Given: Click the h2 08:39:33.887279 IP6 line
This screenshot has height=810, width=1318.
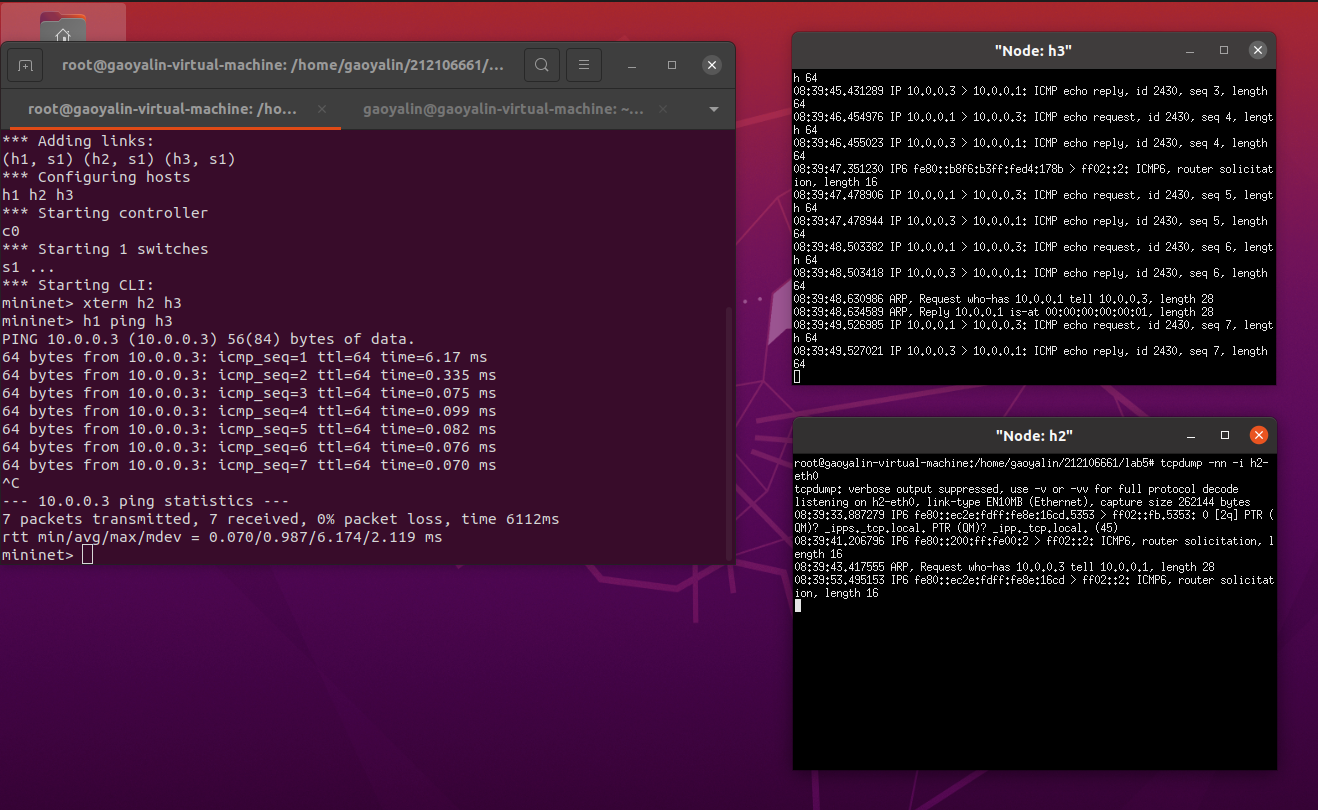Looking at the screenshot, I should [1034, 521].
